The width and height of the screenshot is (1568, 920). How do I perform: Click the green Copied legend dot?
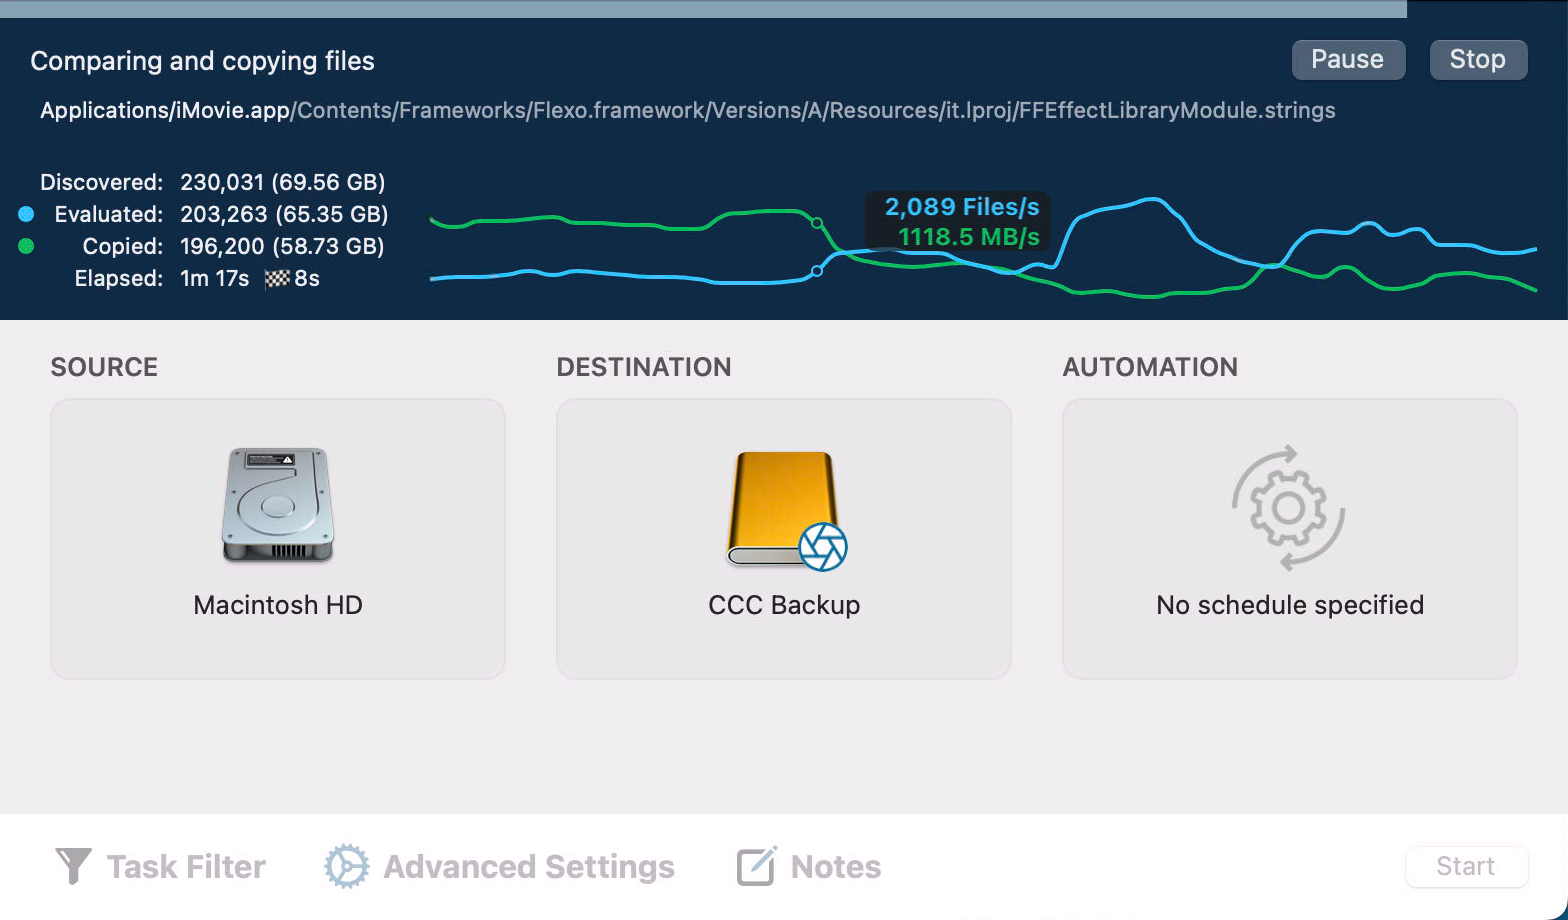tap(26, 246)
